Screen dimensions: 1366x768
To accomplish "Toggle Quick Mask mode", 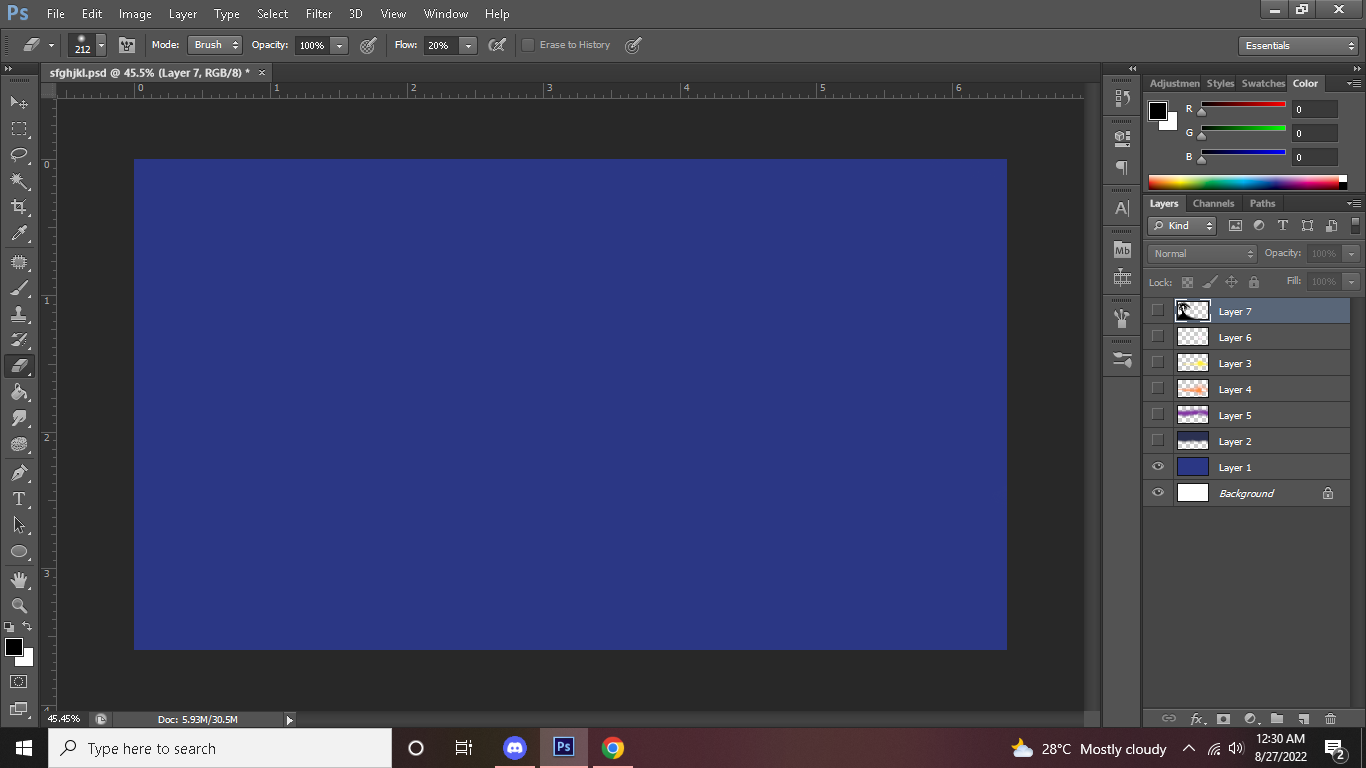I will 19,681.
